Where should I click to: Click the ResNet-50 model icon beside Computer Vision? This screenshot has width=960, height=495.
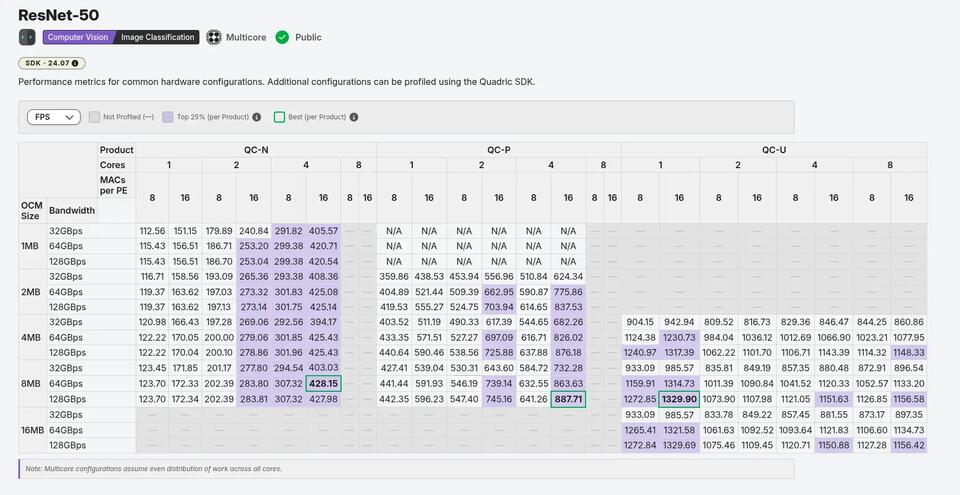point(27,37)
